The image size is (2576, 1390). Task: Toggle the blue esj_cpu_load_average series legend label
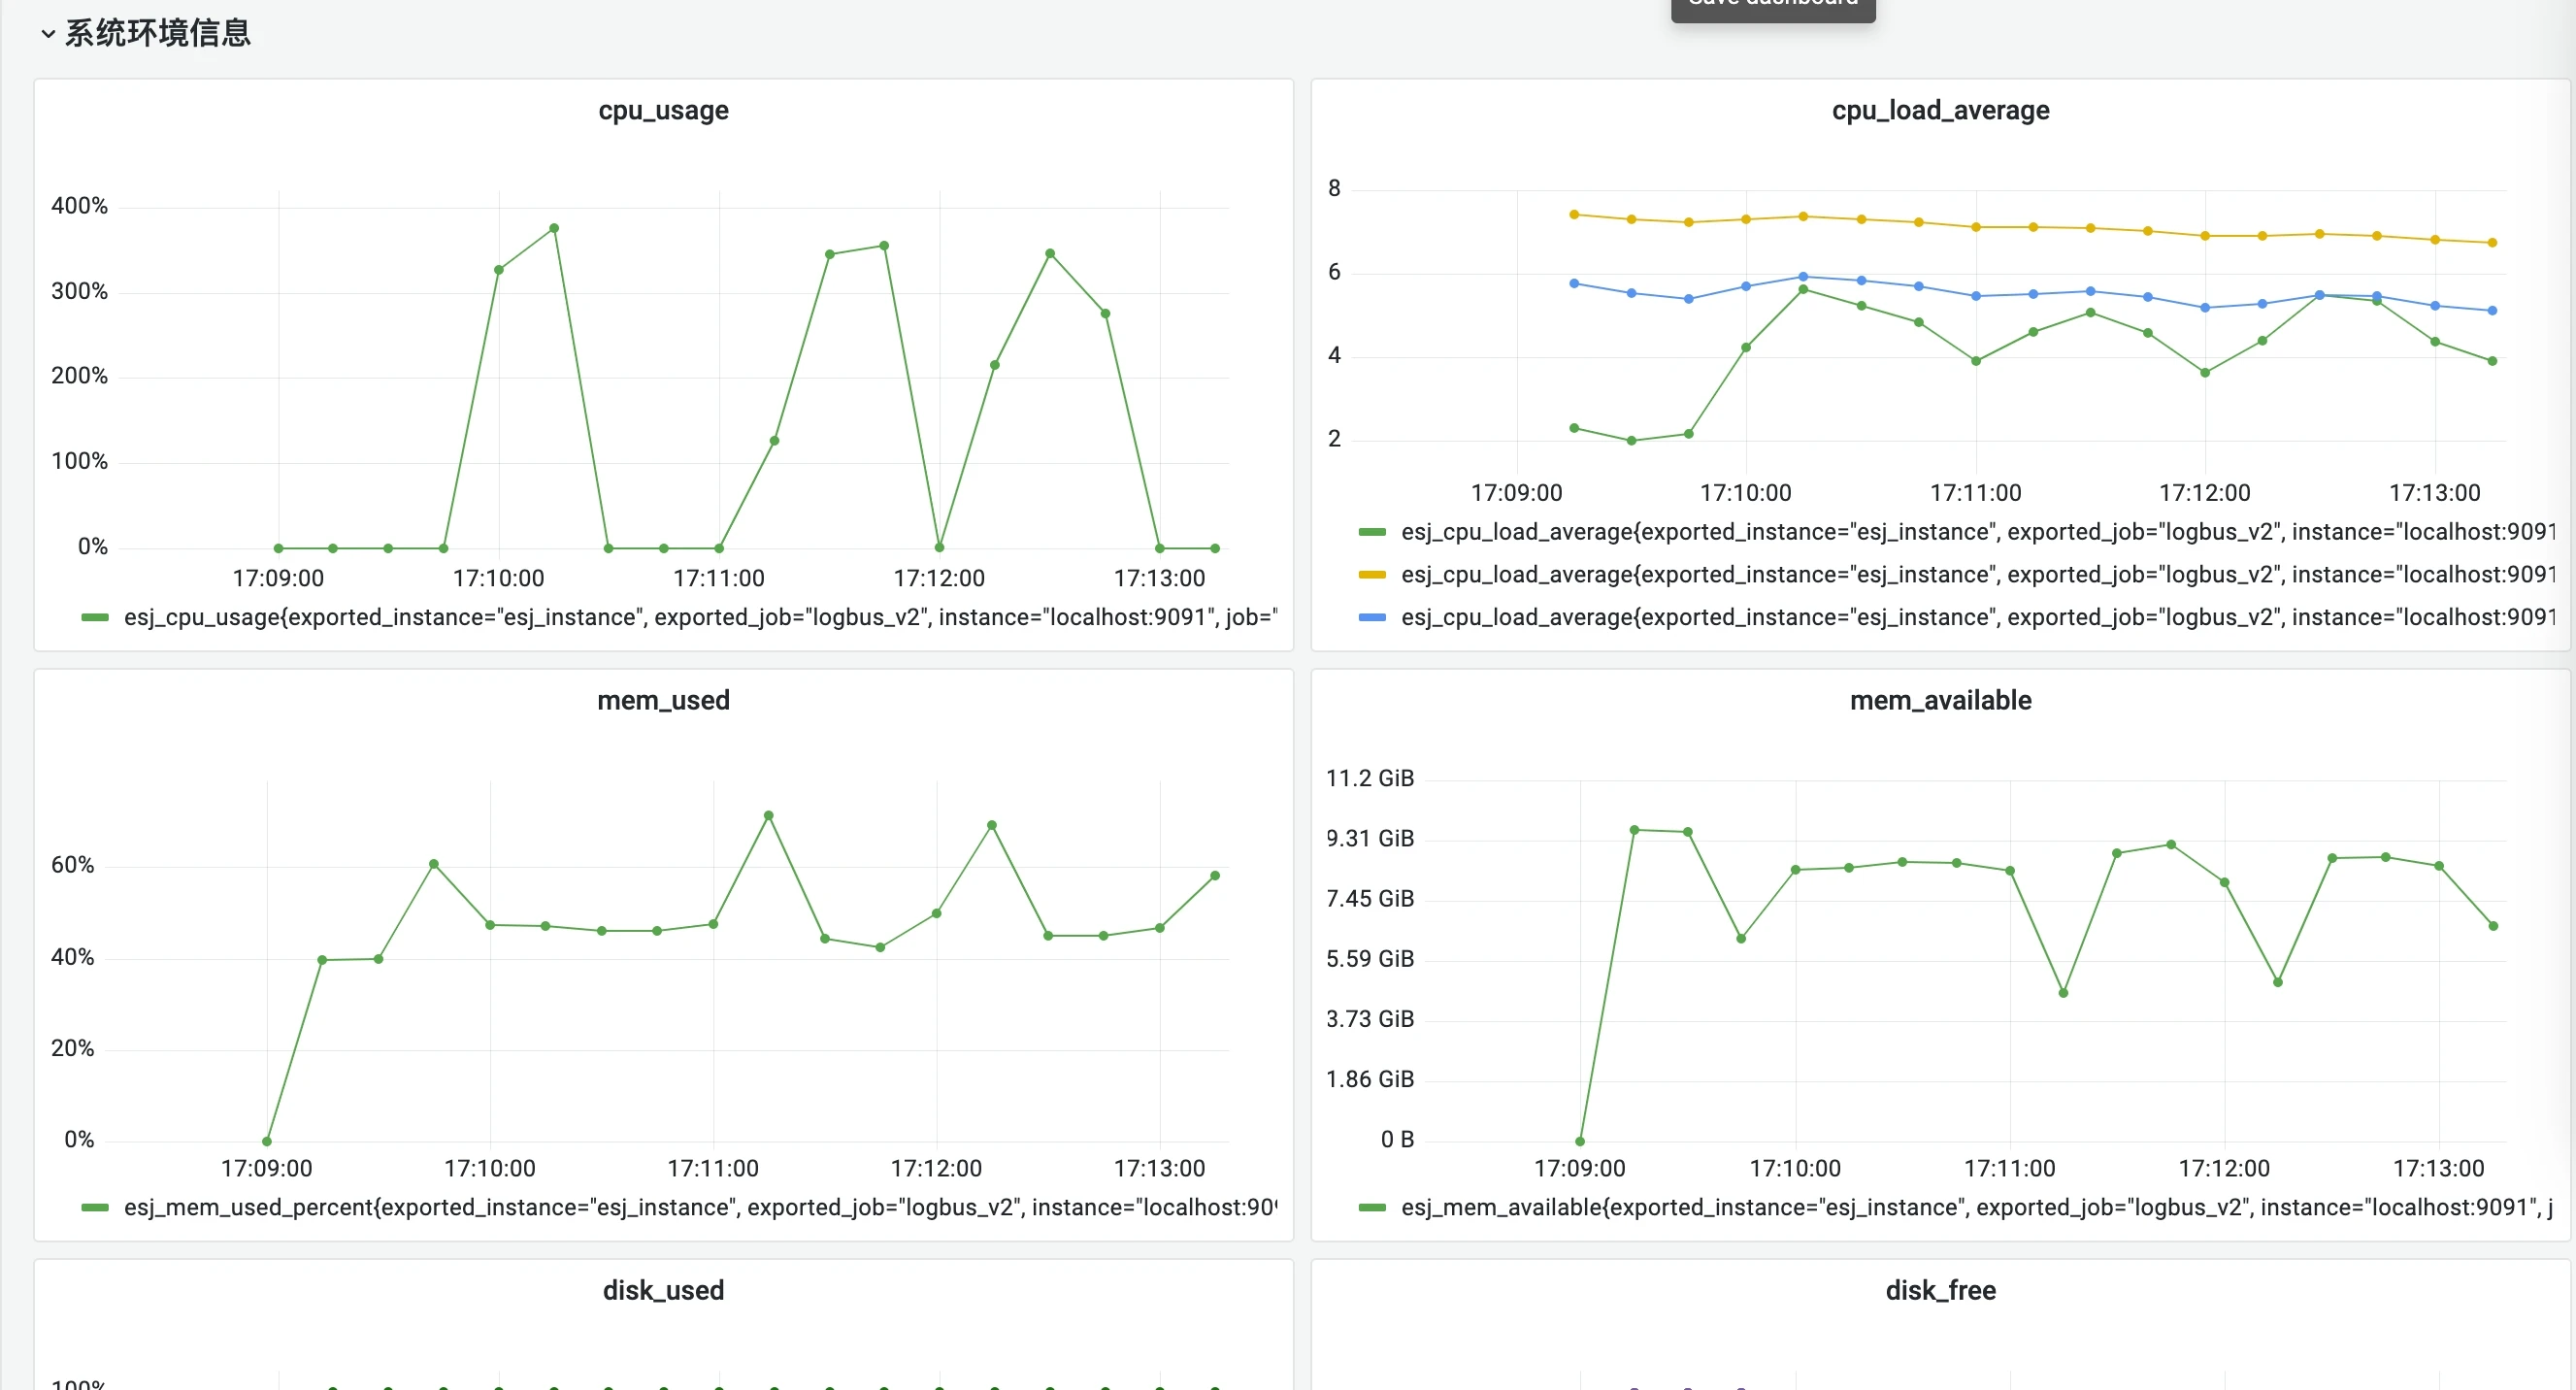(x=1978, y=618)
